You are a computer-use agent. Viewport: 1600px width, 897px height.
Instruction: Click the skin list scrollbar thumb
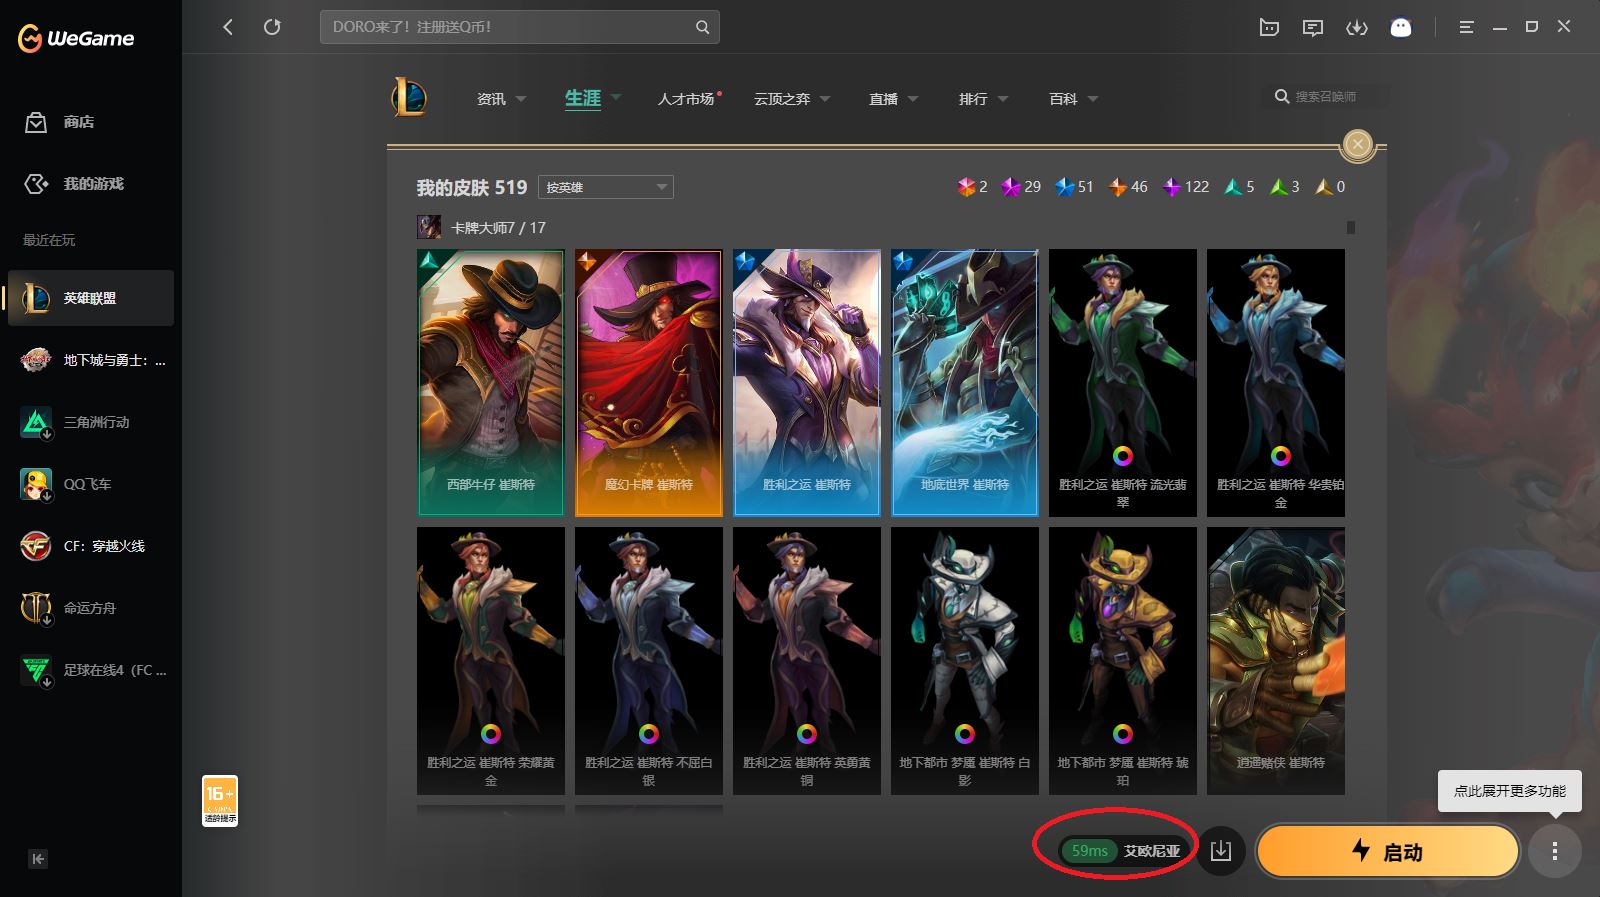pos(1351,227)
